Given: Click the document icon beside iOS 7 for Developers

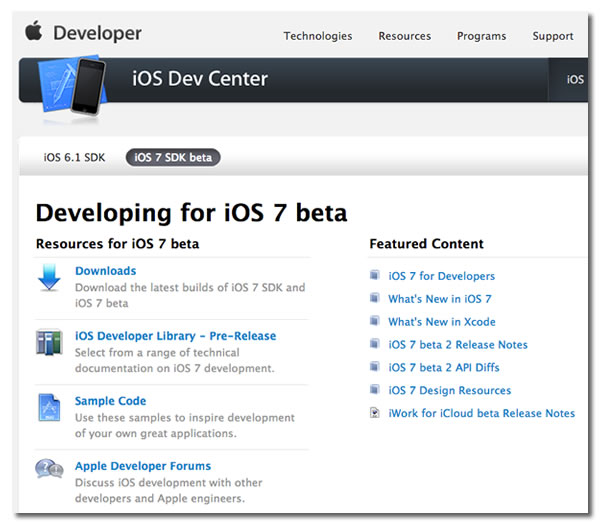Looking at the screenshot, I should (x=375, y=275).
